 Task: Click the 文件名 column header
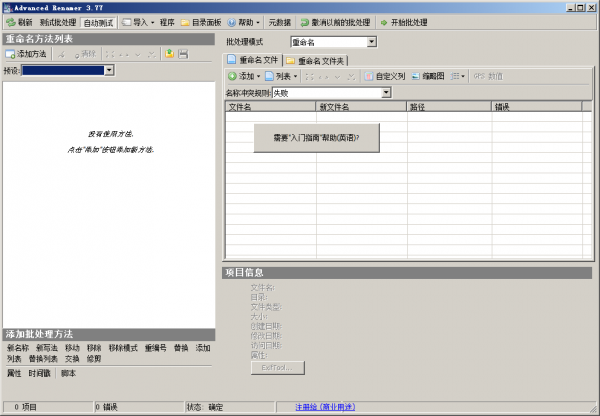click(x=271, y=107)
